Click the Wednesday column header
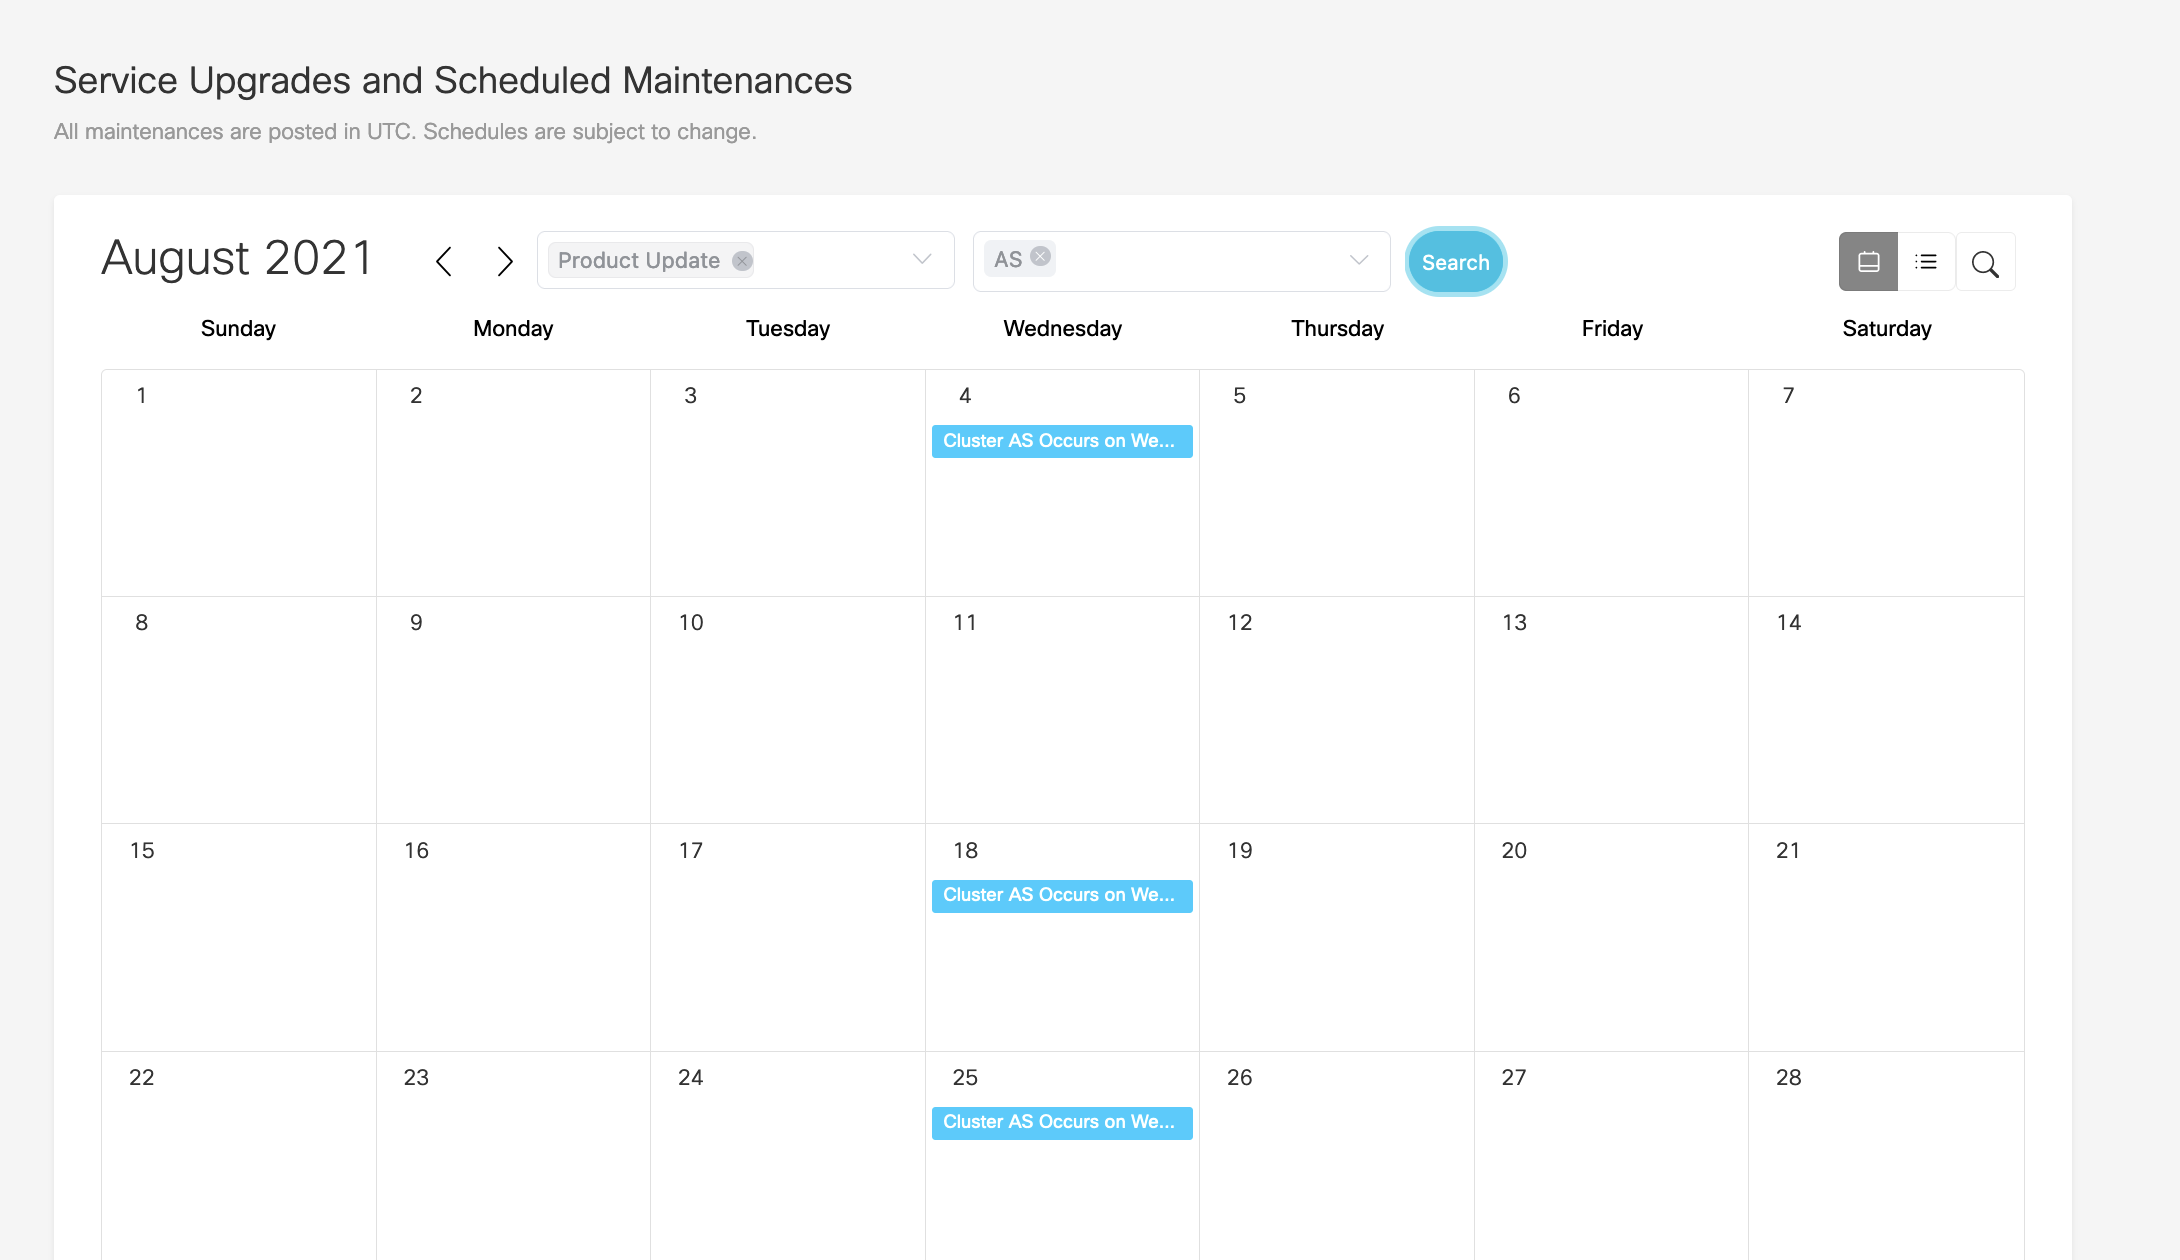The image size is (2180, 1260). (1062, 328)
